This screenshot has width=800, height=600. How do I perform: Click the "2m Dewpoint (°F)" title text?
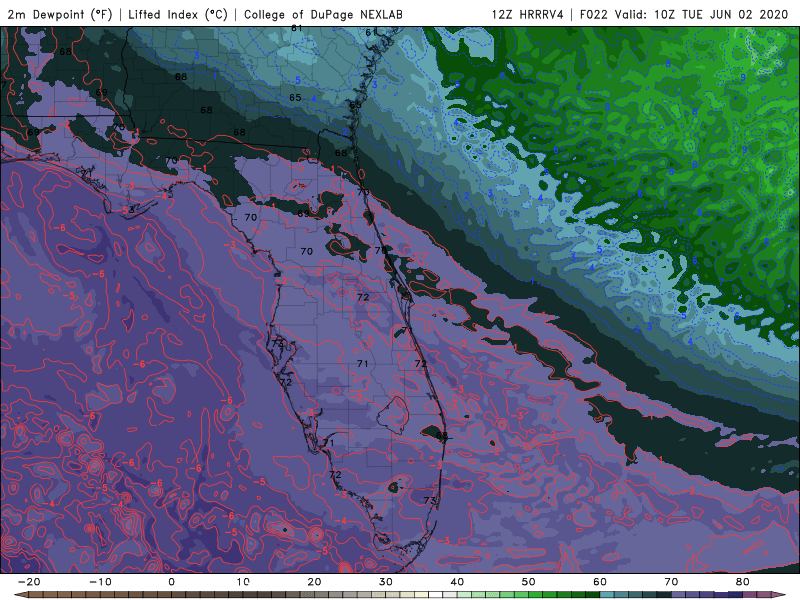60,14
